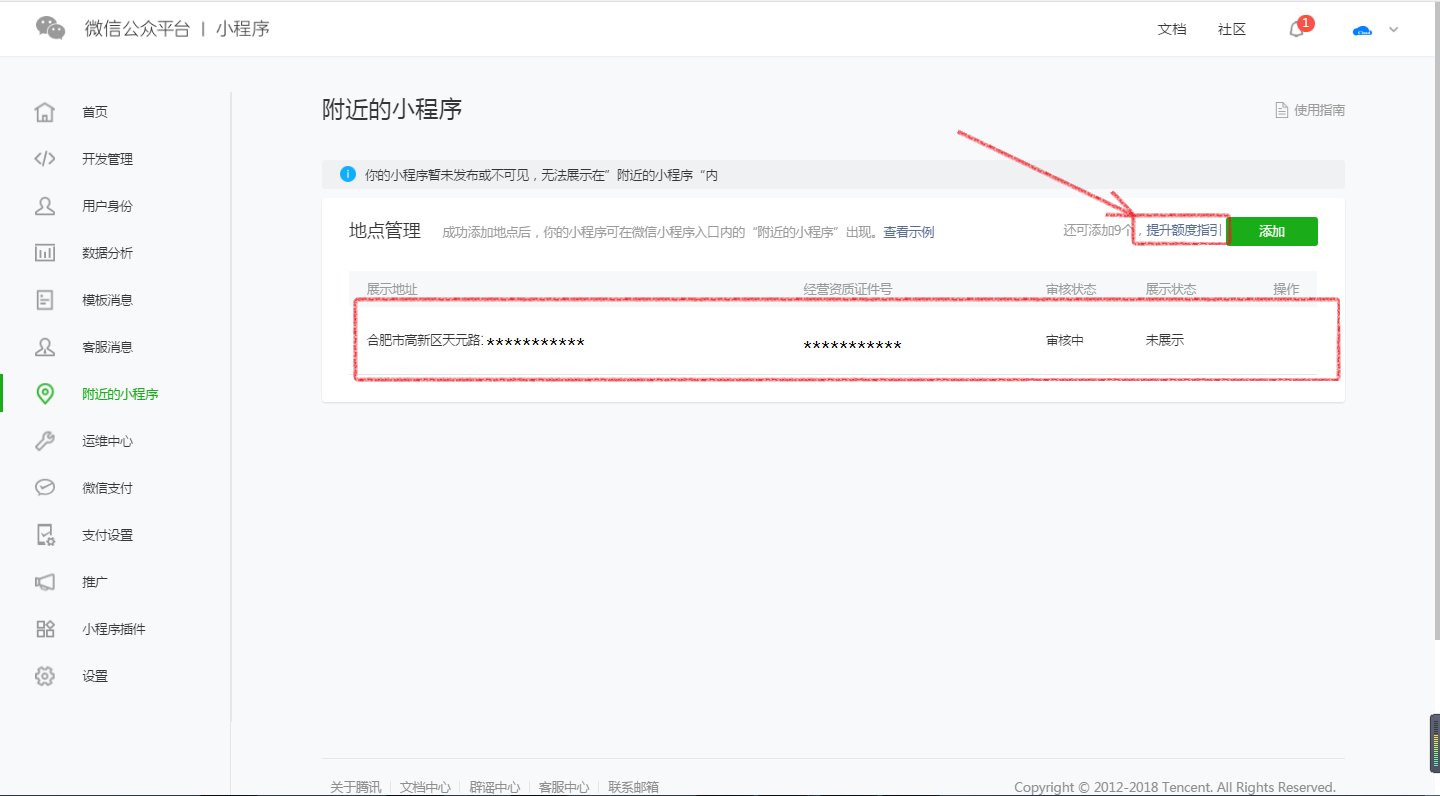Click the 提升额度指引 quota guide link
Image resolution: width=1440 pixels, height=796 pixels.
point(1181,229)
